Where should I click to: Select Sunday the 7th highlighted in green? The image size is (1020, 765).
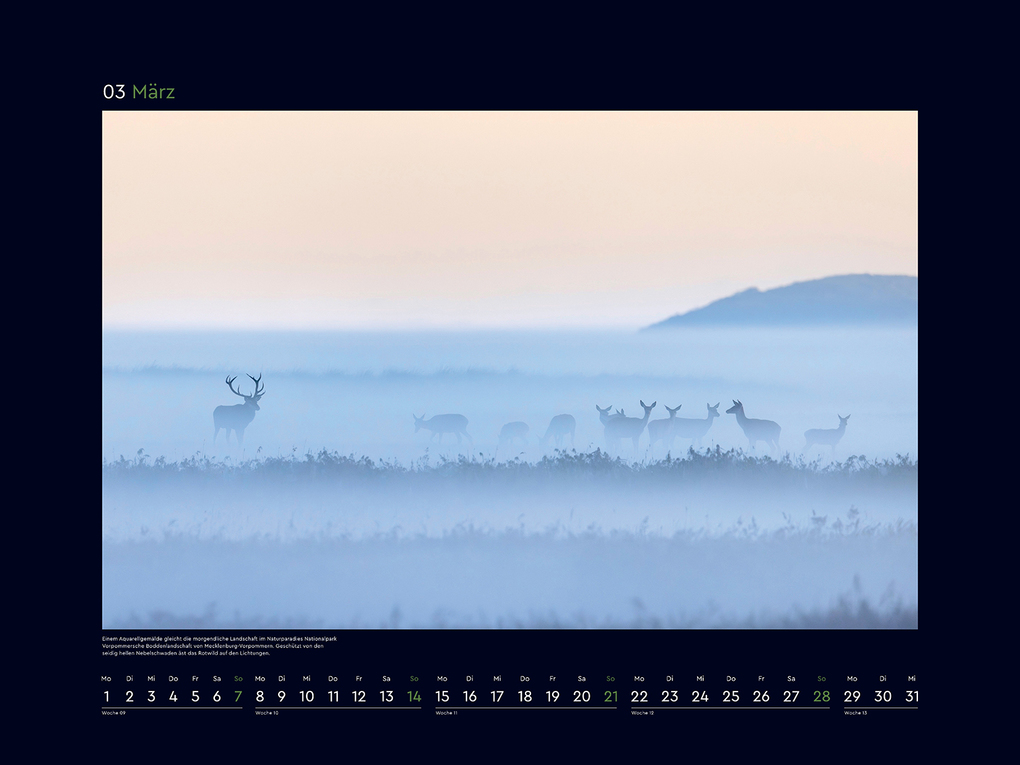(237, 696)
